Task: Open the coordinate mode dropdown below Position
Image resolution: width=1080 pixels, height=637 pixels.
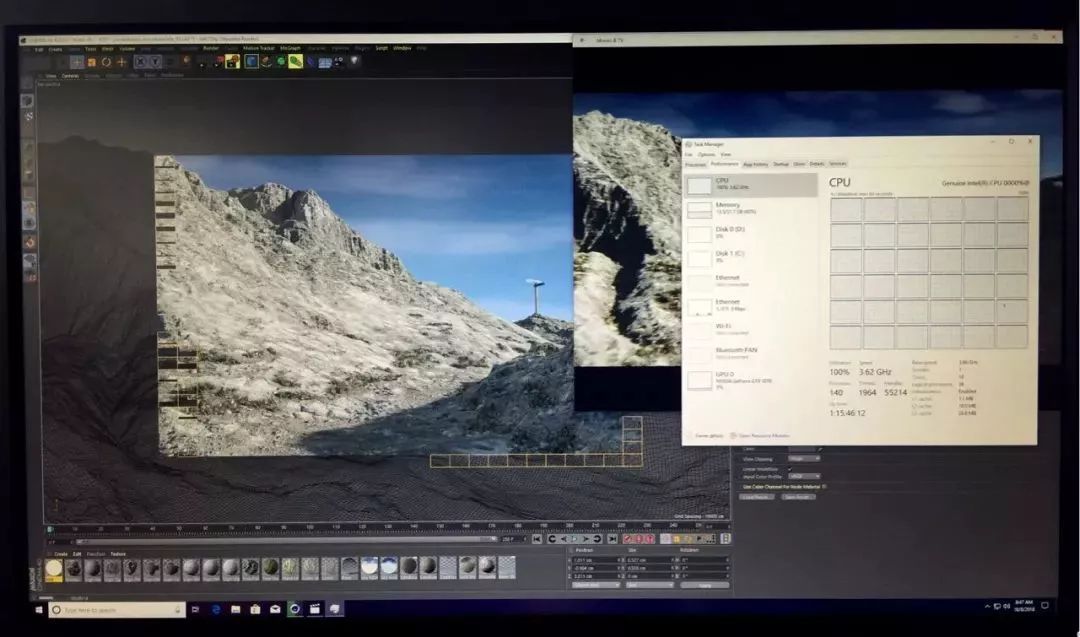Action: [595, 585]
